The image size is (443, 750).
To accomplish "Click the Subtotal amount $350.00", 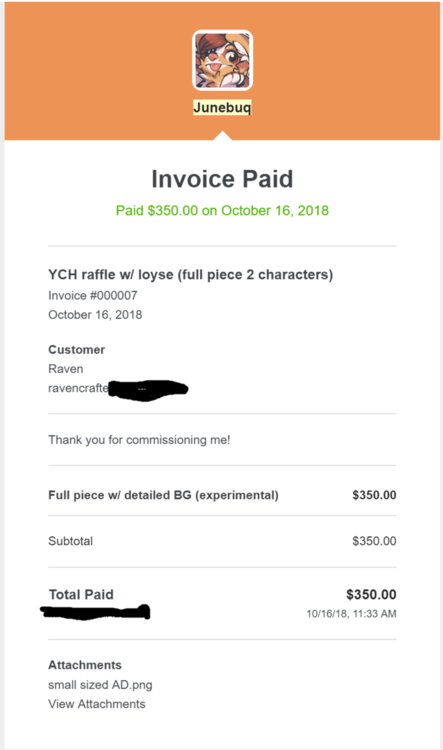I will point(374,541).
